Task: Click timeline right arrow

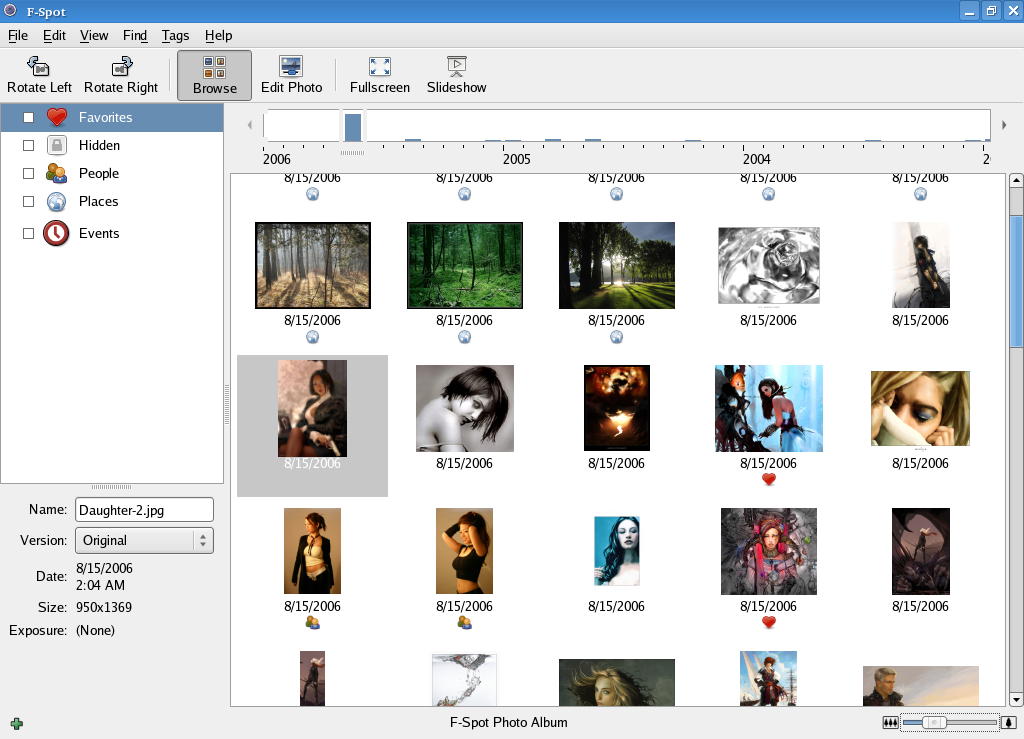Action: coord(1004,125)
